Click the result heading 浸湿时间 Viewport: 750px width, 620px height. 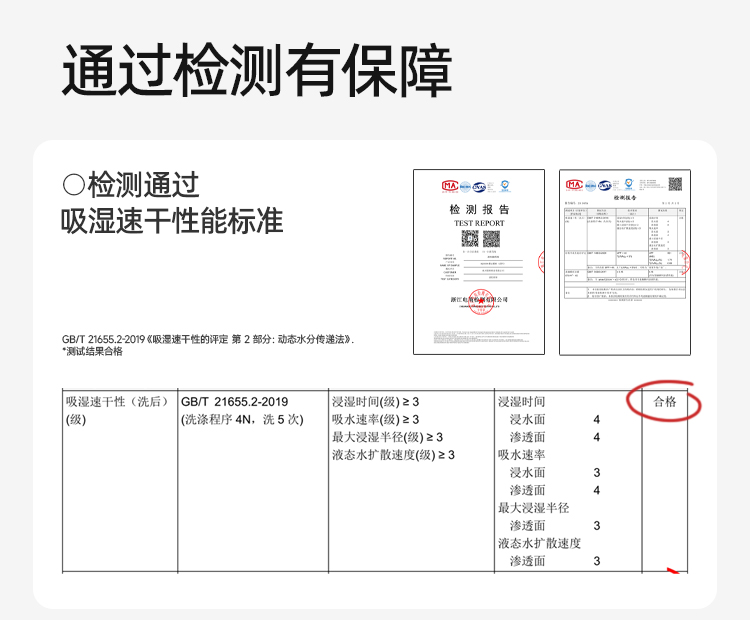pos(521,402)
